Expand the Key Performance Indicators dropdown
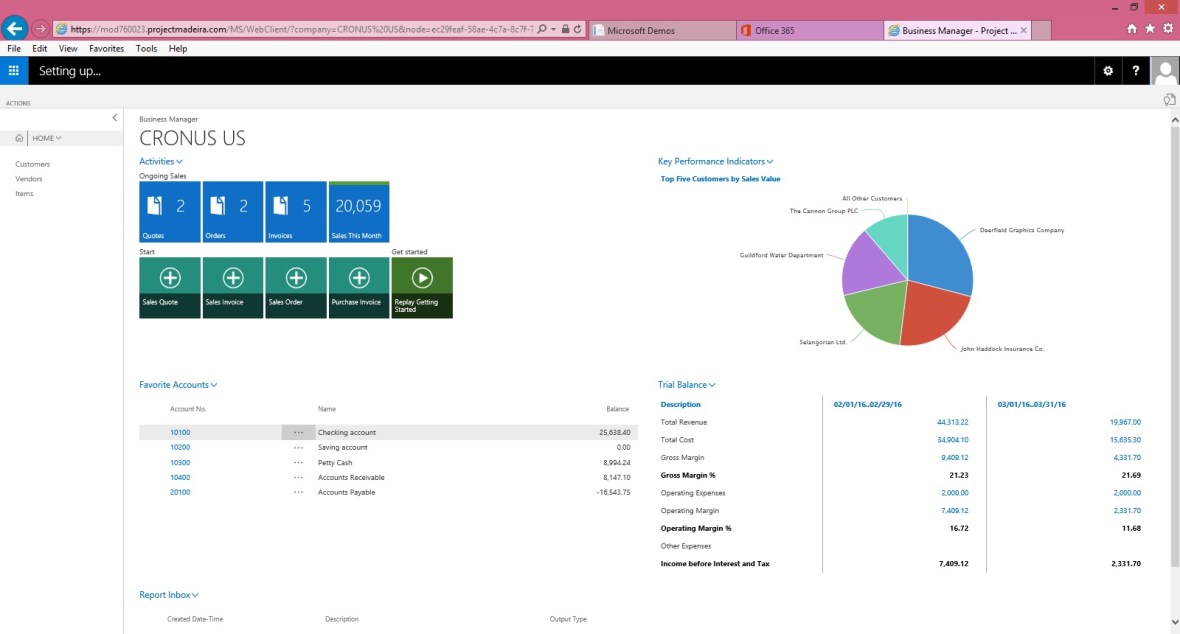The height and width of the screenshot is (634, 1180). point(715,161)
